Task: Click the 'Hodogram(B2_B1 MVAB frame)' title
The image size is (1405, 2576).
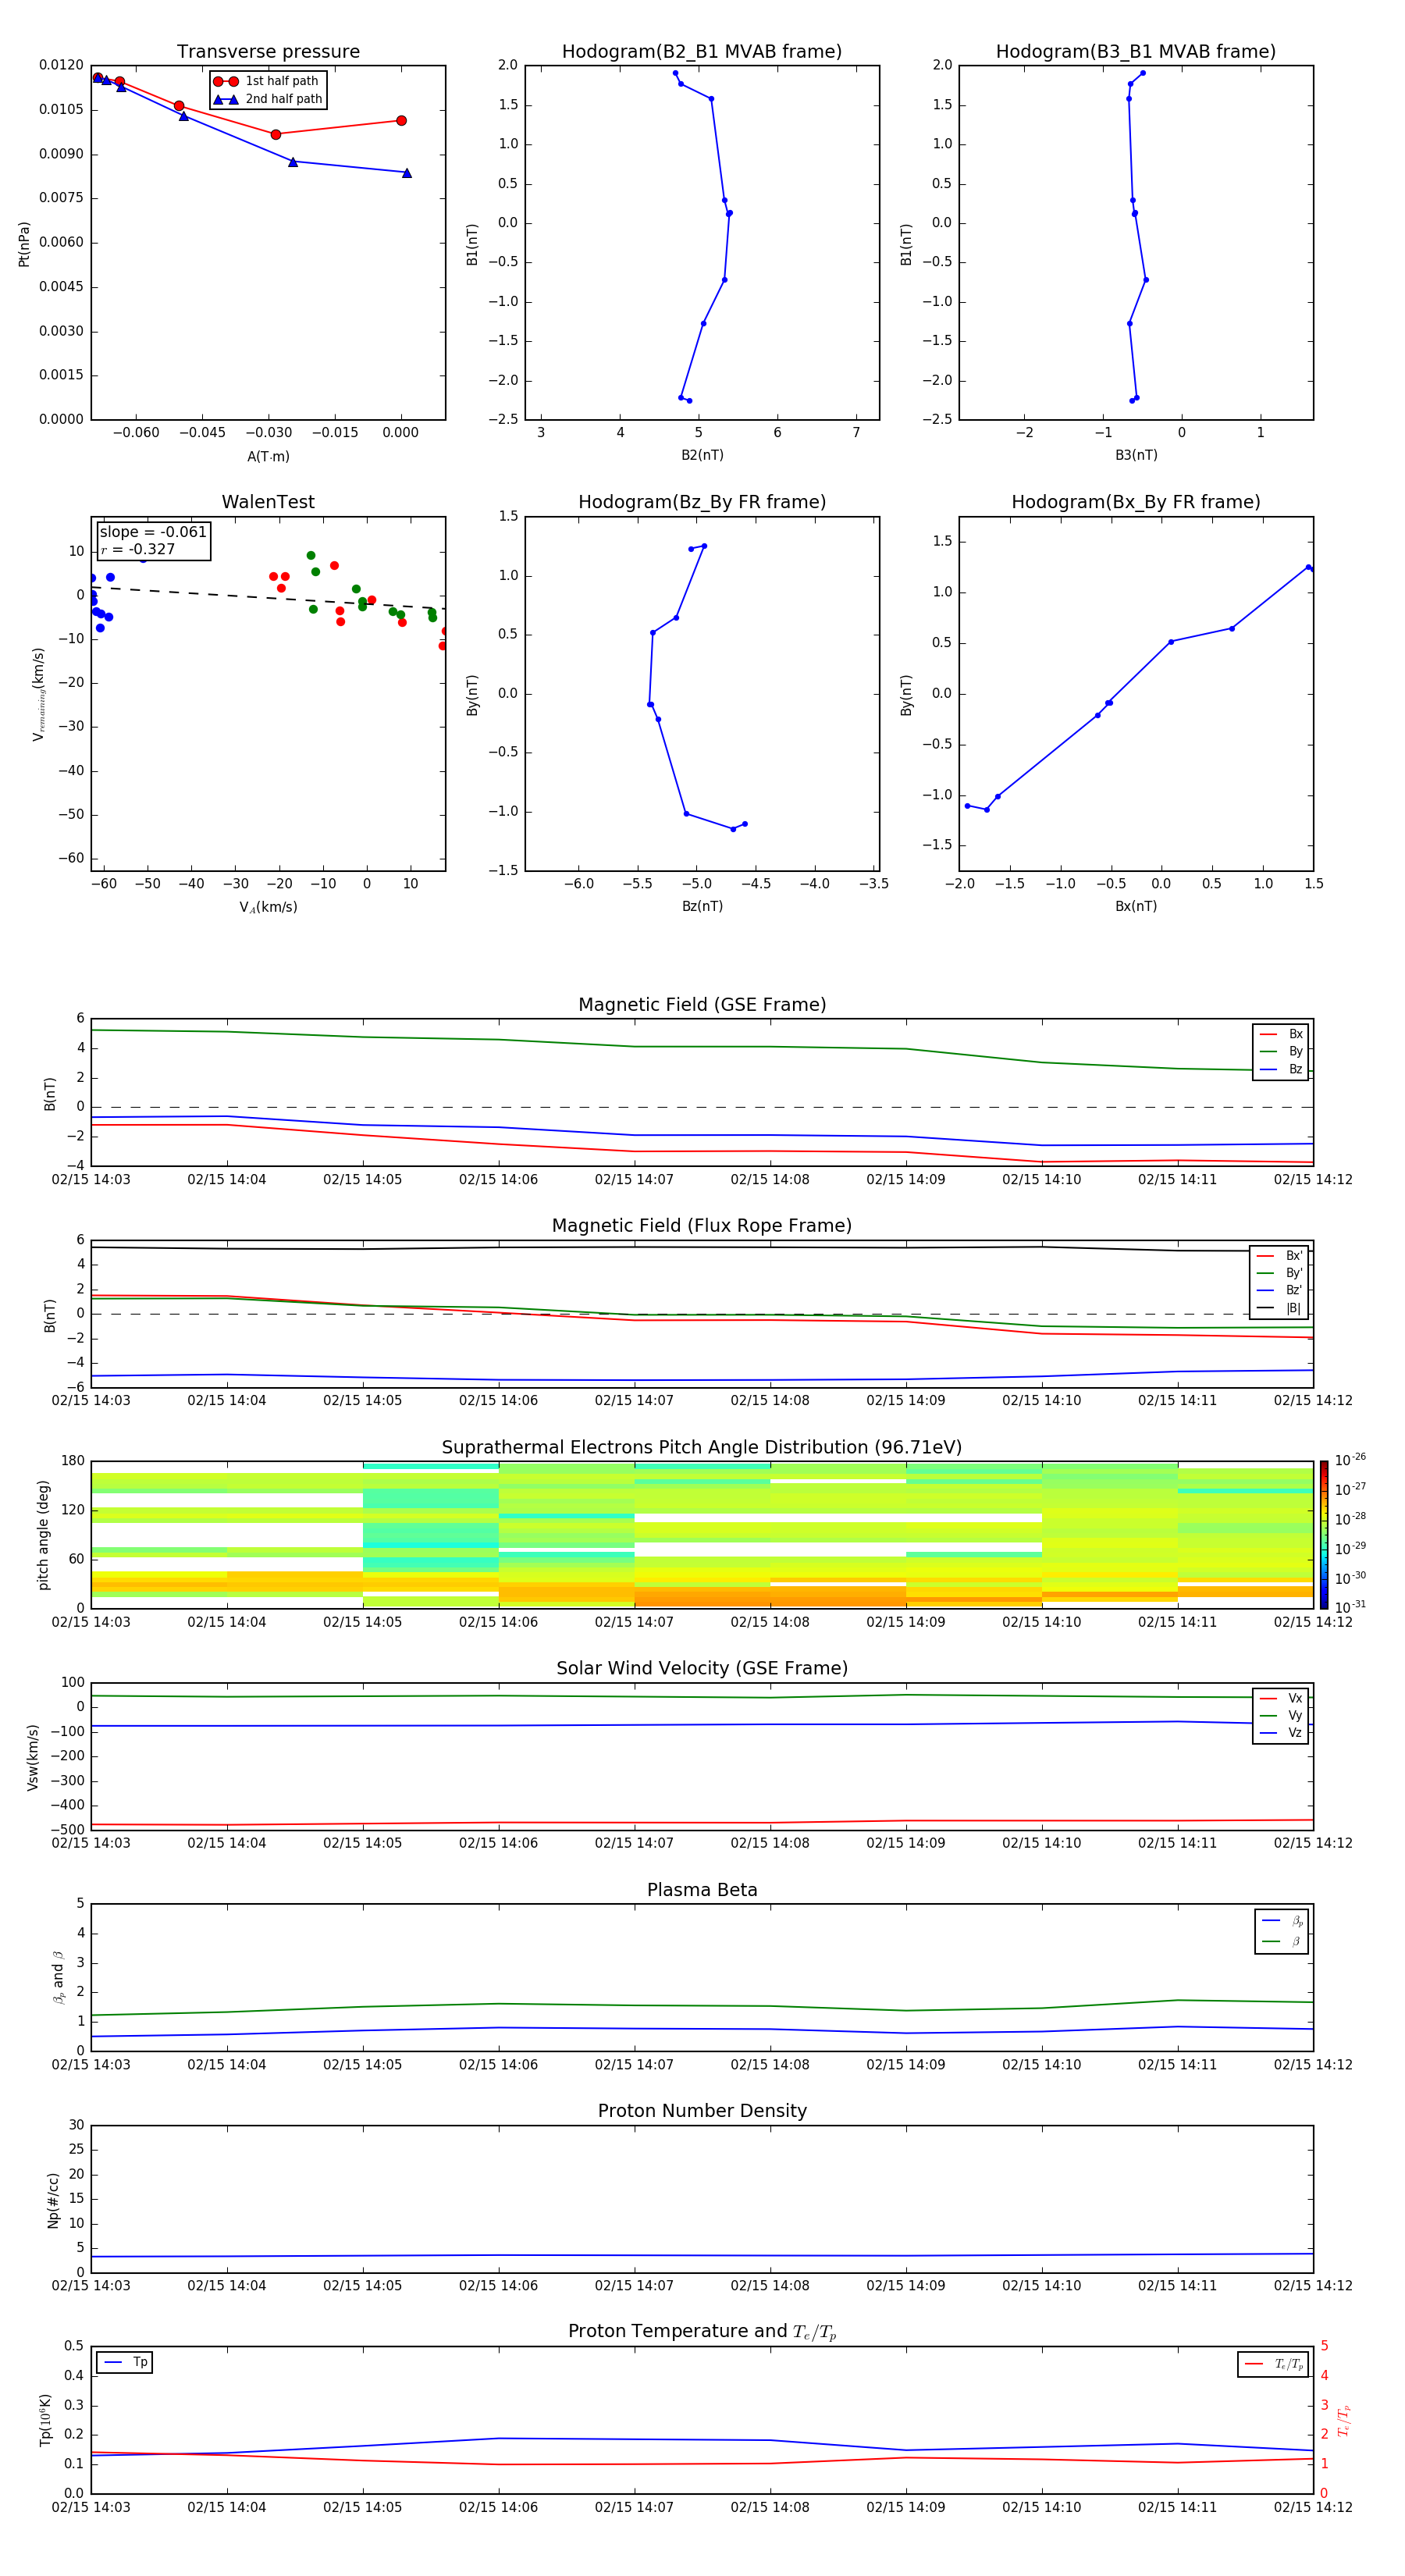Action: [x=702, y=52]
